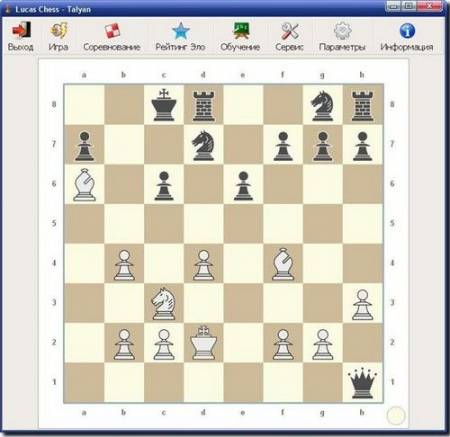Viewport: 450px width, 437px height.
Task: Select the black rook on h8
Action: 362,105
